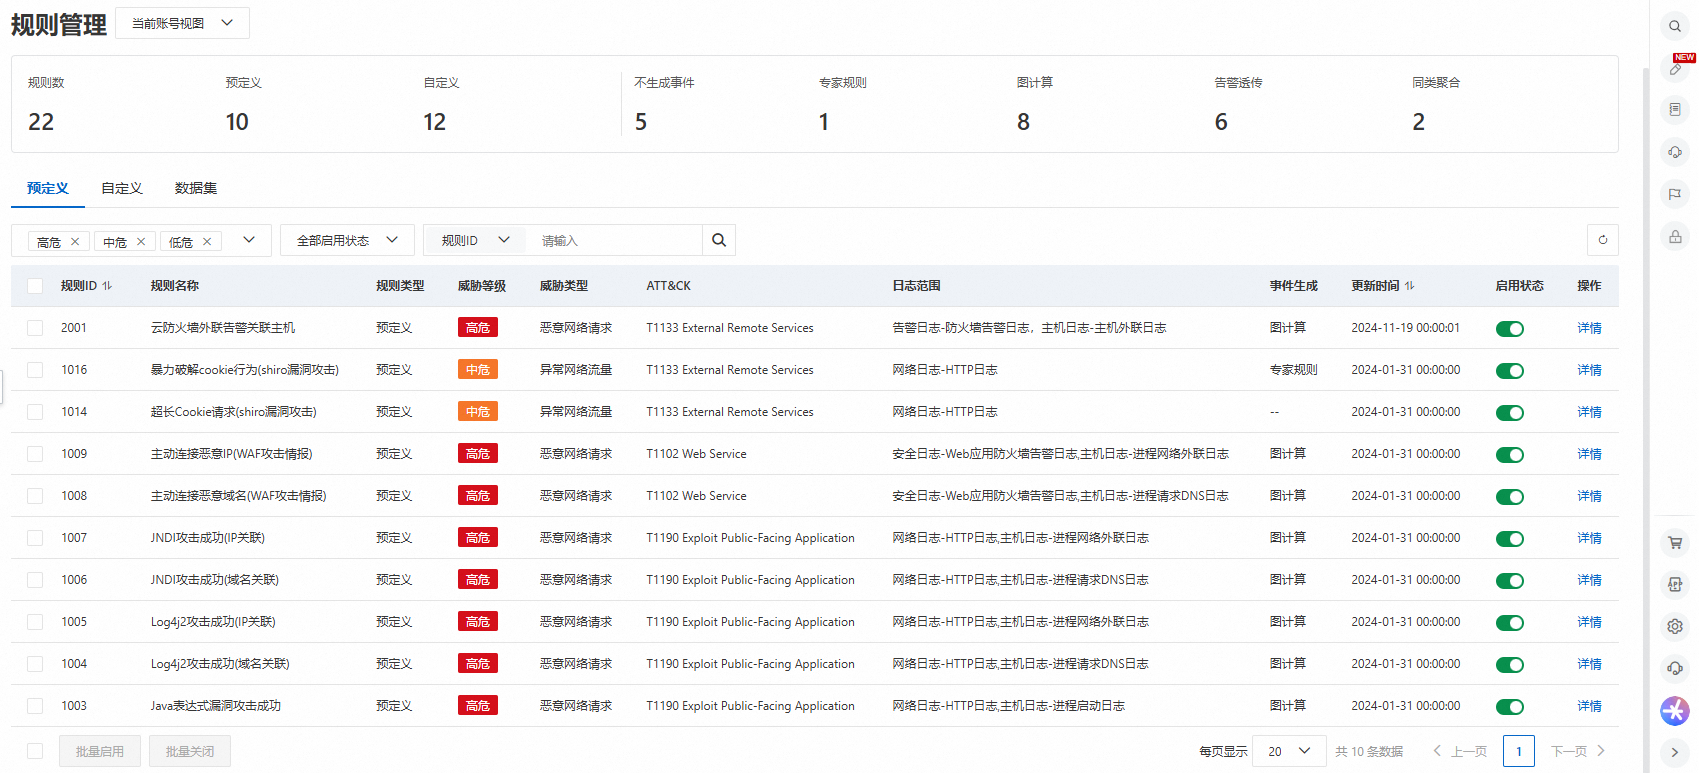Switch off rule 1006 enable status

1510,581
